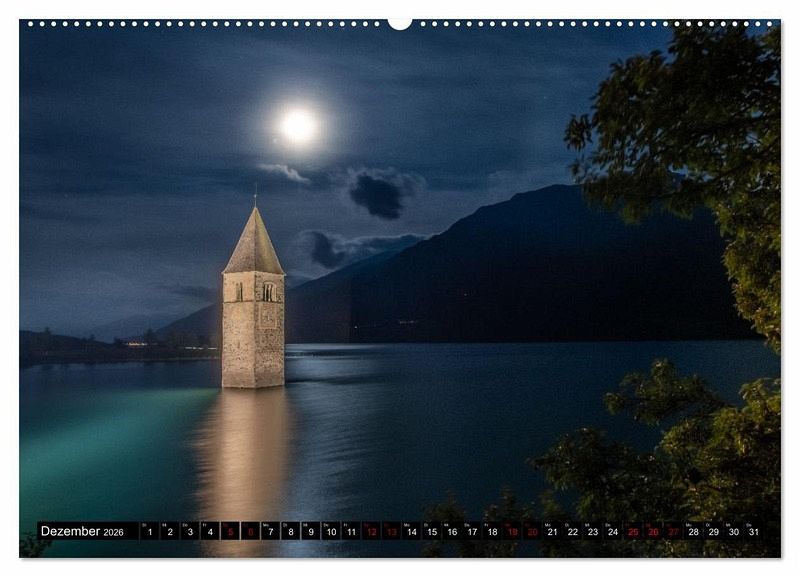The image size is (800, 577).
Task: Select day 11 in the calendar strip
Action: [351, 531]
